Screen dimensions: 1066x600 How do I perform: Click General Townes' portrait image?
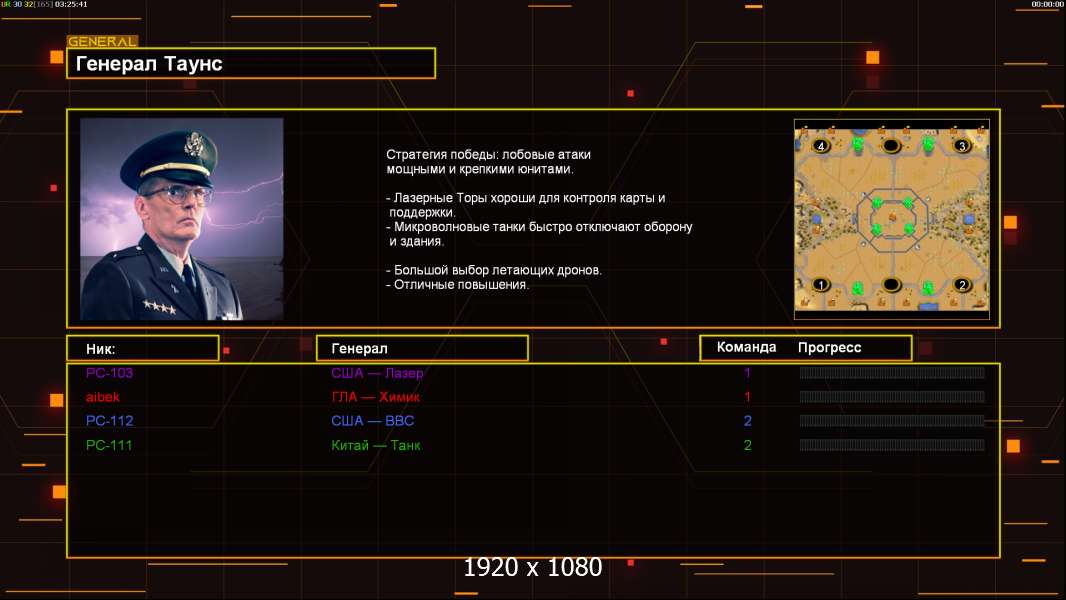click(x=182, y=219)
